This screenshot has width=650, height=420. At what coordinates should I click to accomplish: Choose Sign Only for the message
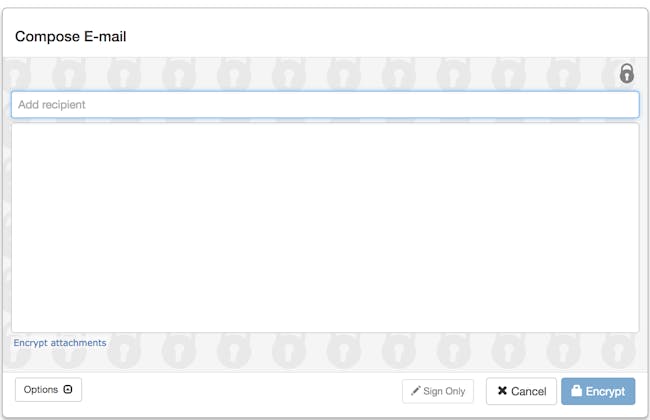438,391
